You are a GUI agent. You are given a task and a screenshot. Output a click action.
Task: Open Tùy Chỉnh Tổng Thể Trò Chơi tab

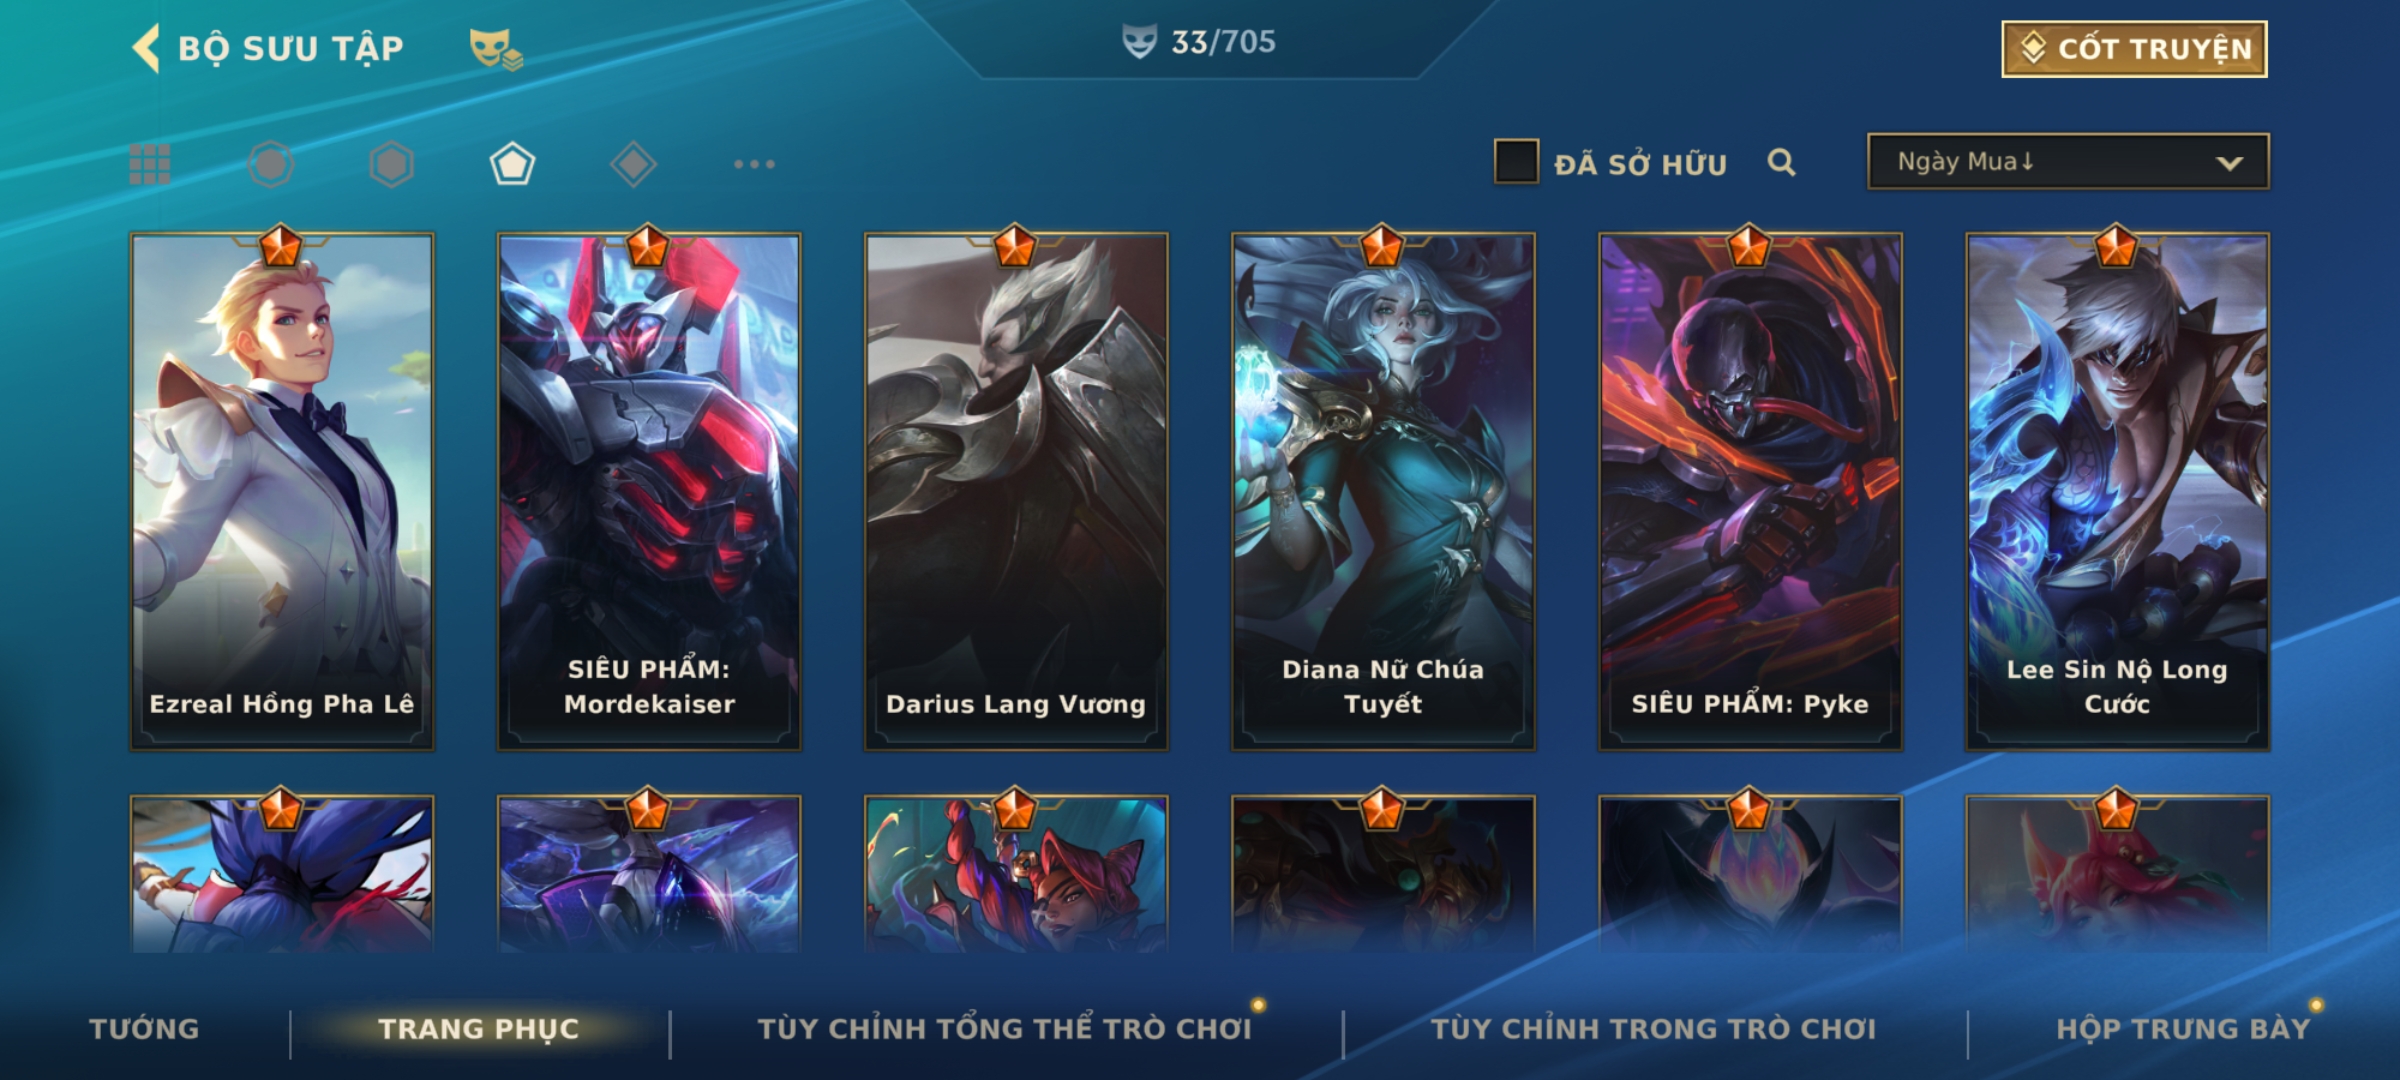coord(1005,1029)
